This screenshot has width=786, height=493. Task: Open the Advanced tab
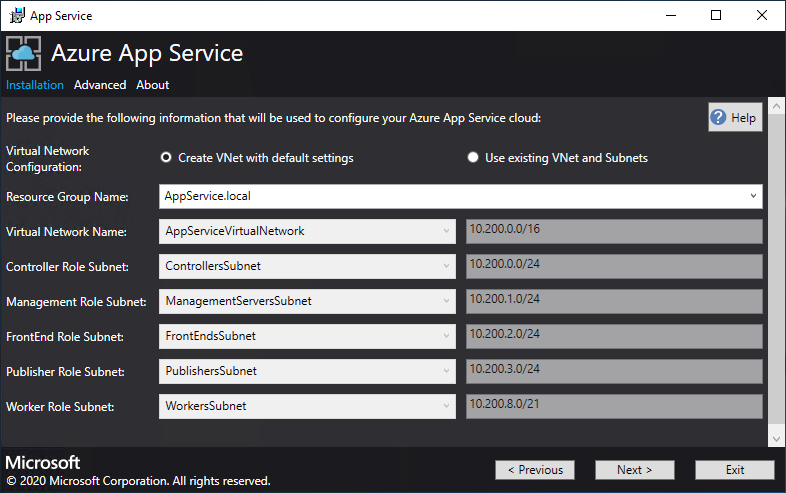click(x=100, y=85)
